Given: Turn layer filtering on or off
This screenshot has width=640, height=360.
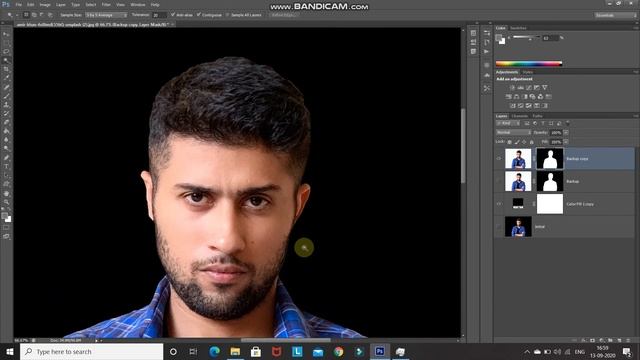Looking at the screenshot, I should 567,123.
